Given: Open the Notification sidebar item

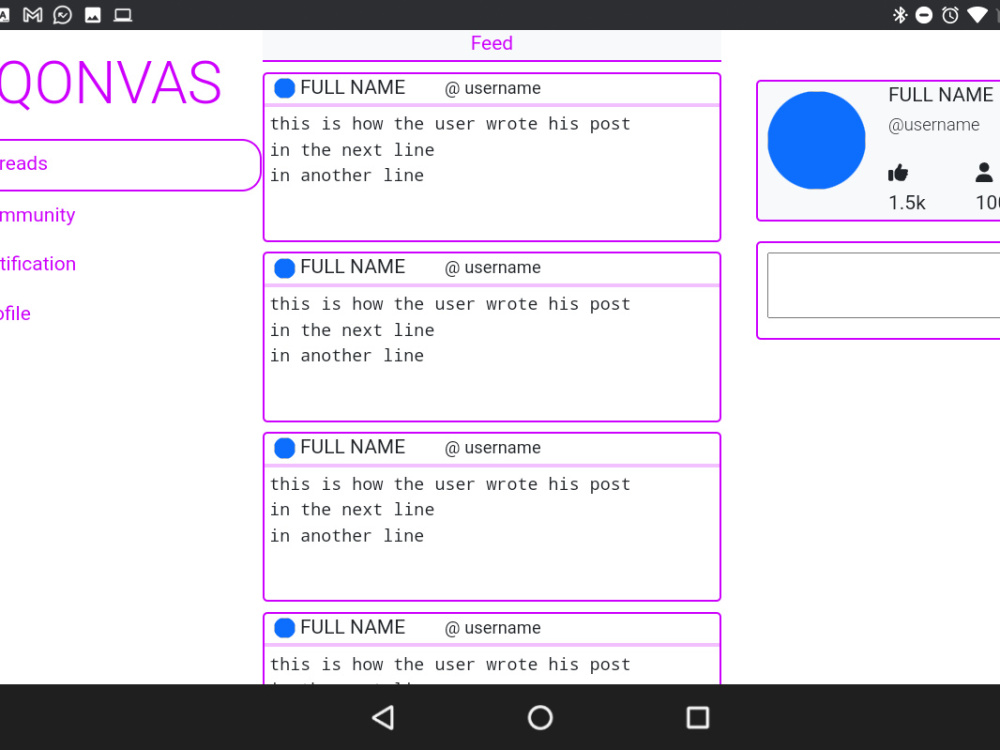Looking at the screenshot, I should (38, 264).
